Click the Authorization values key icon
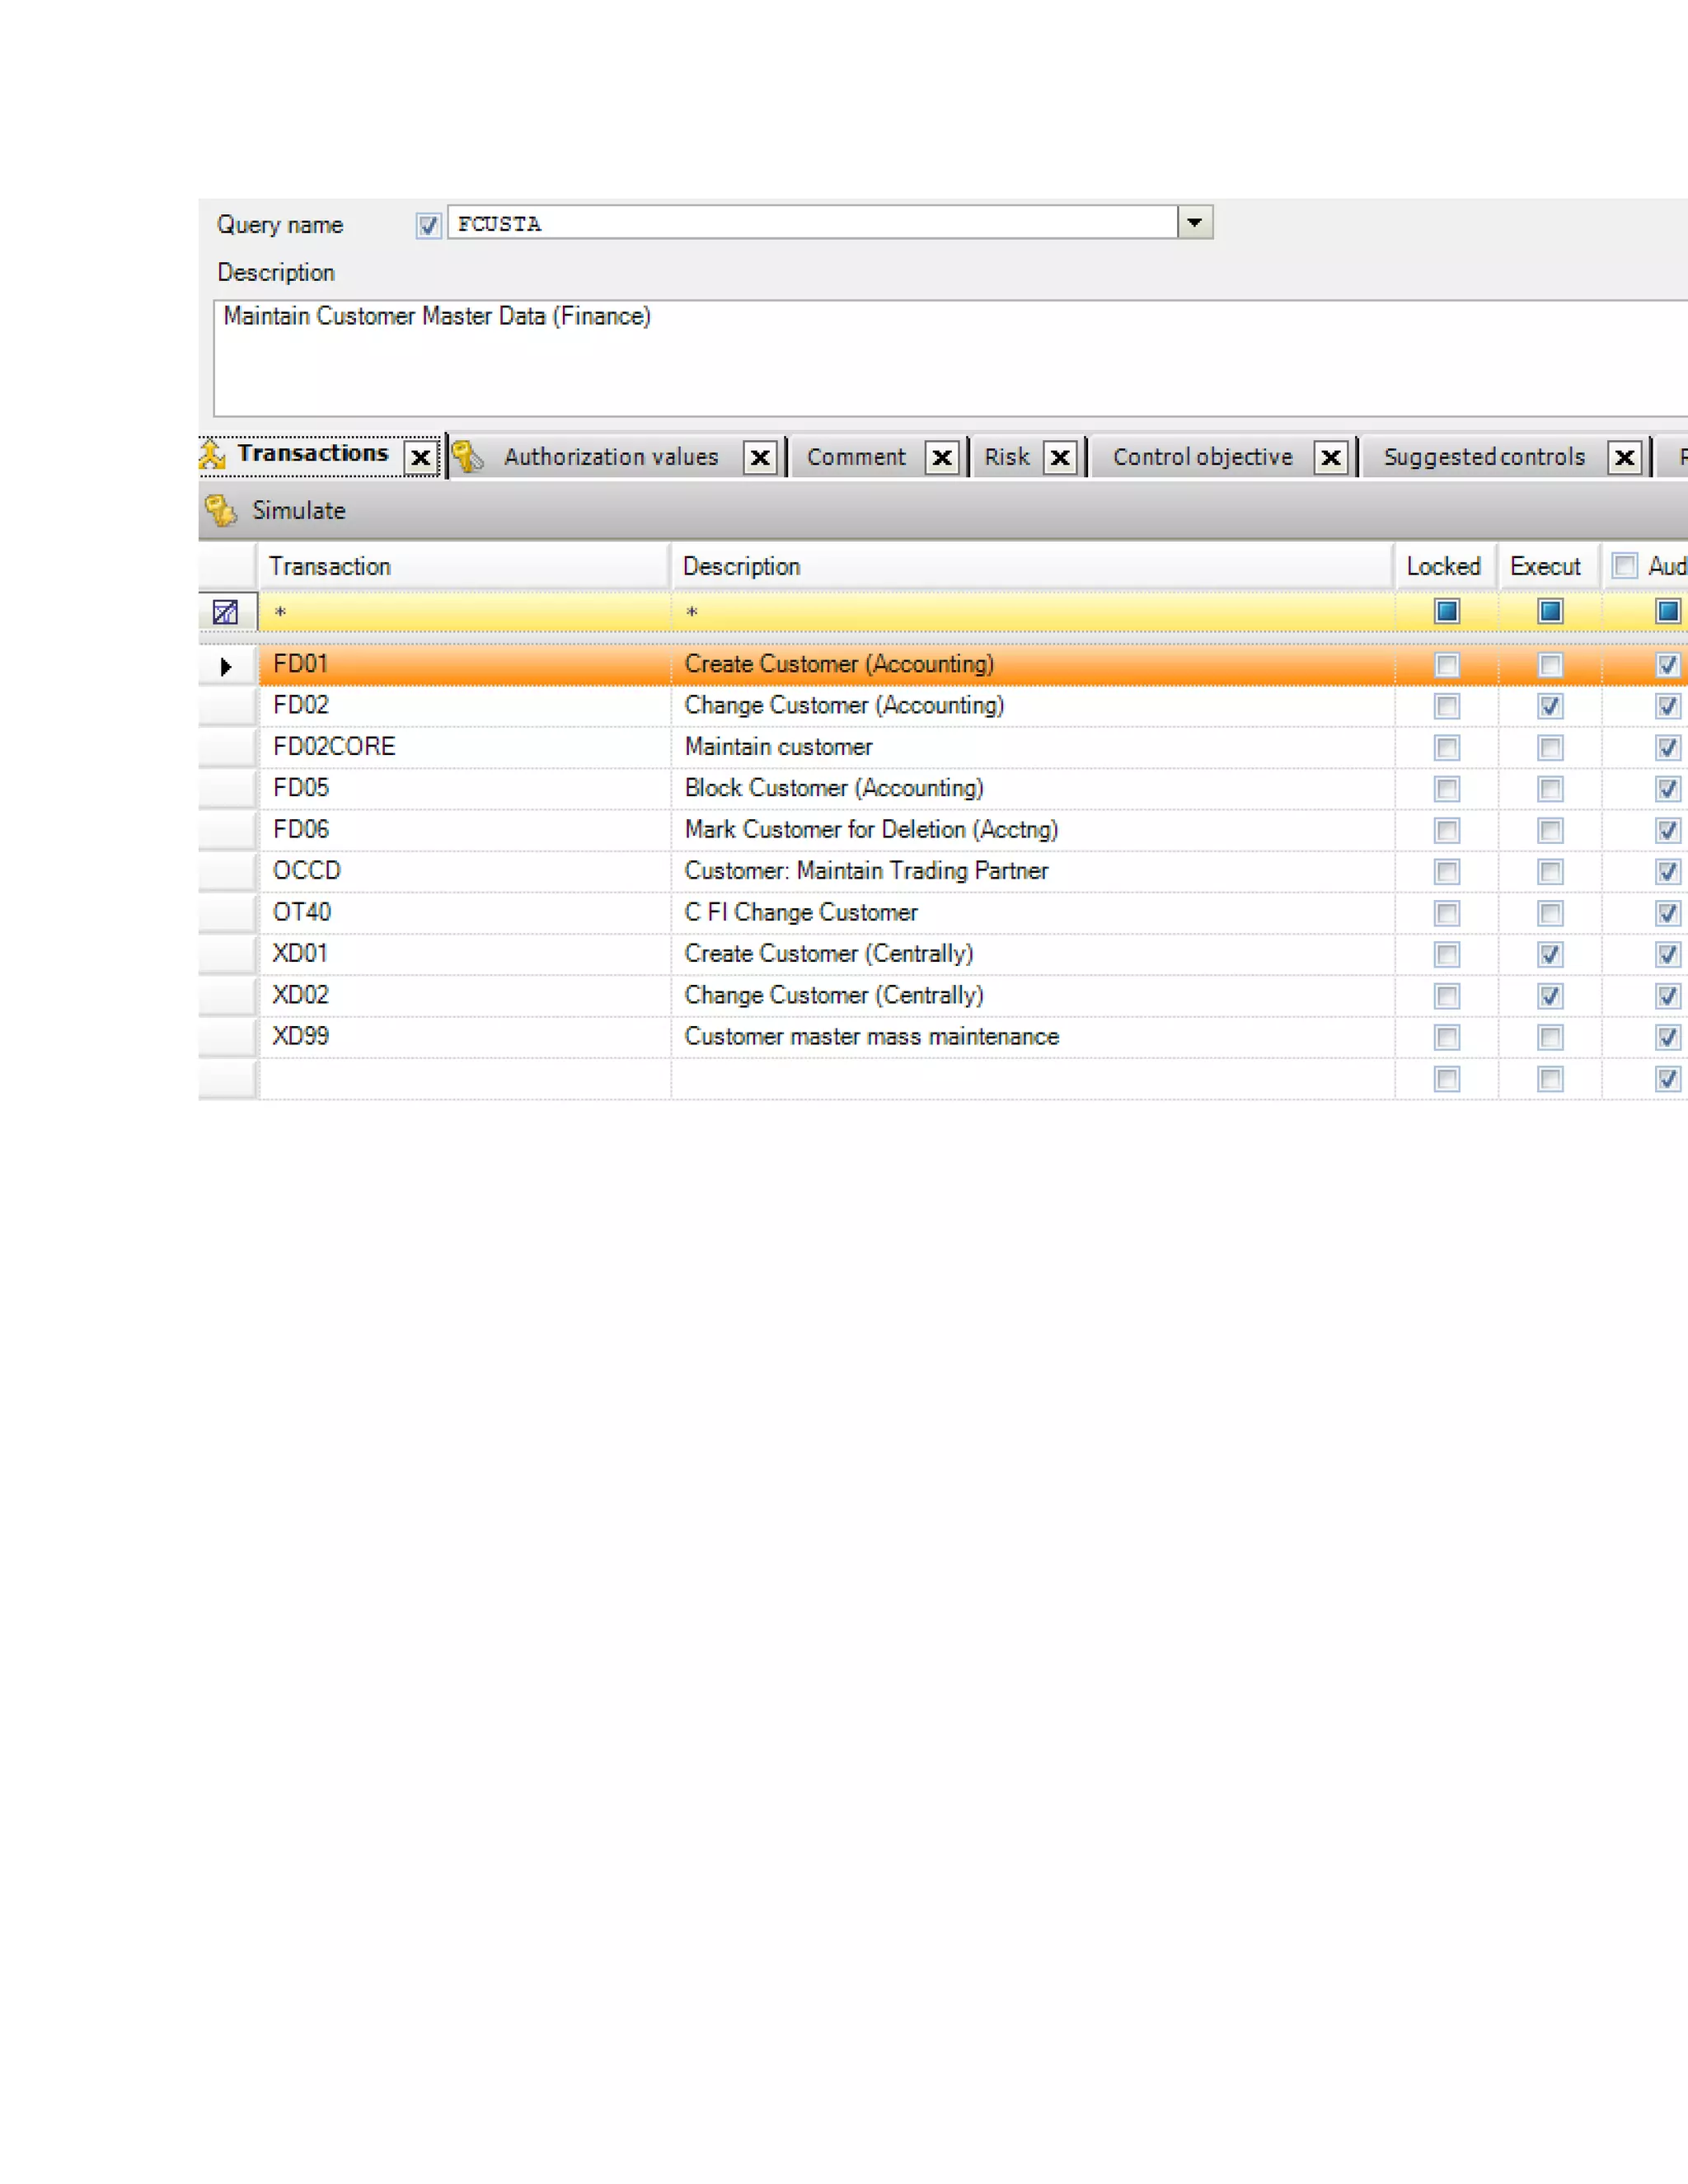 pos(467,457)
